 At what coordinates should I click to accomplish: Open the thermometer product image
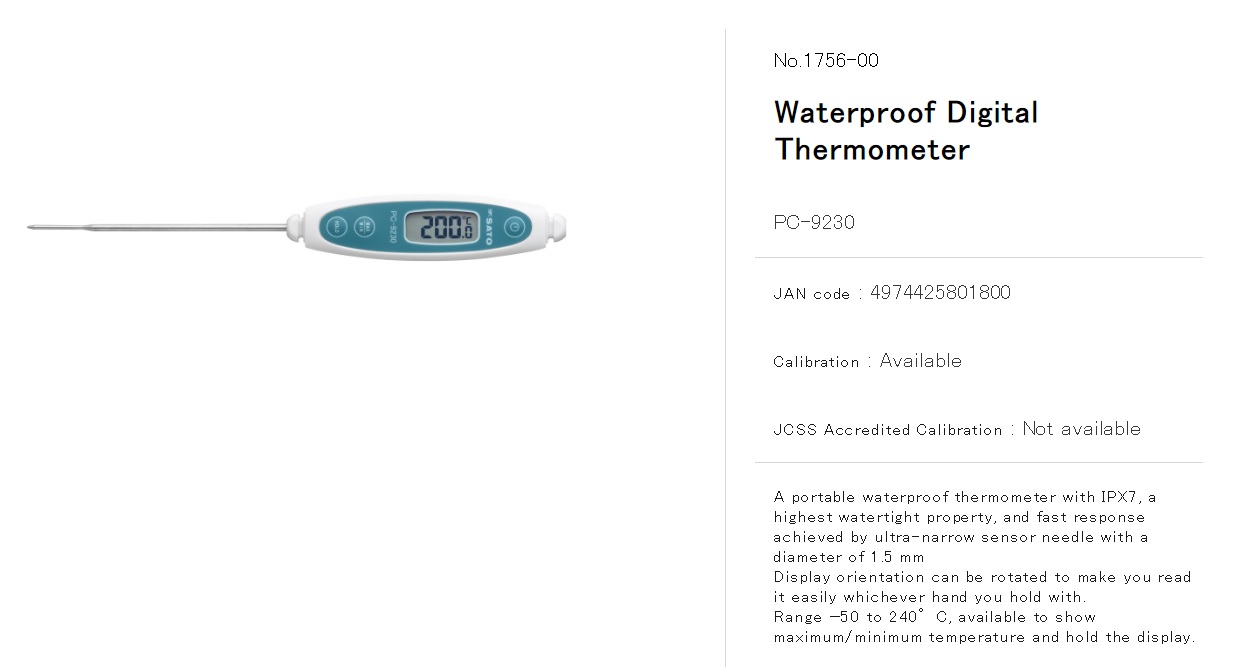click(x=297, y=228)
